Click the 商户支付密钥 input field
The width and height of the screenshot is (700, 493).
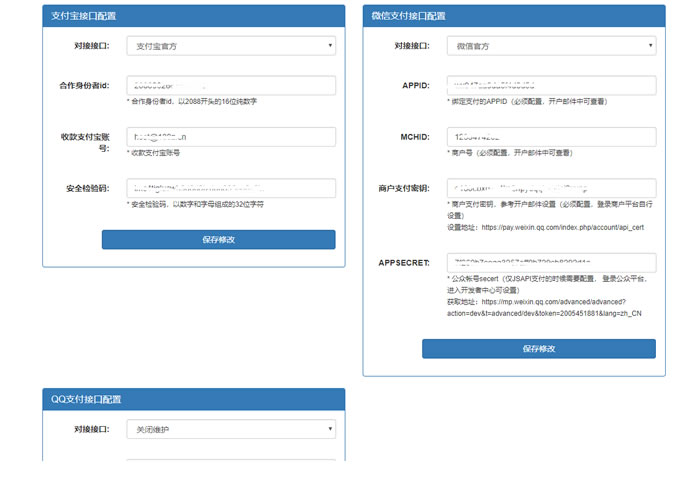click(x=551, y=188)
